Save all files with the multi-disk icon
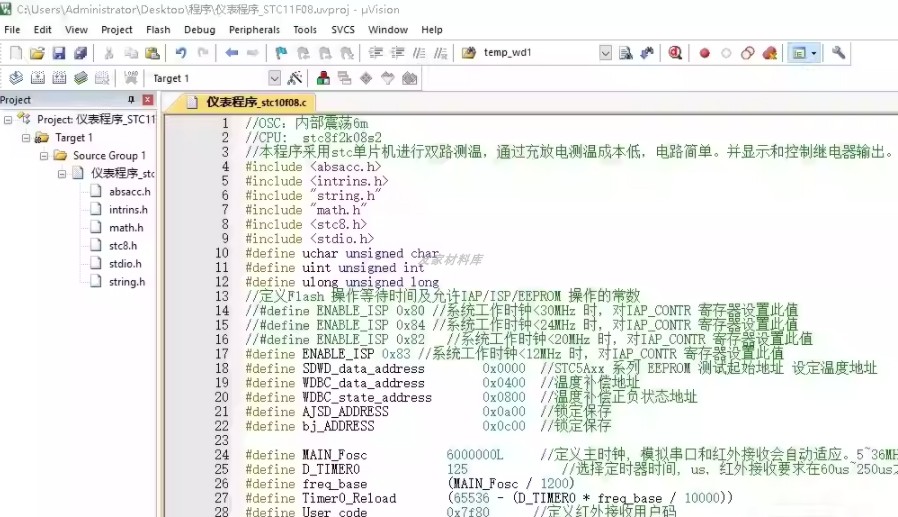 click(x=80, y=53)
